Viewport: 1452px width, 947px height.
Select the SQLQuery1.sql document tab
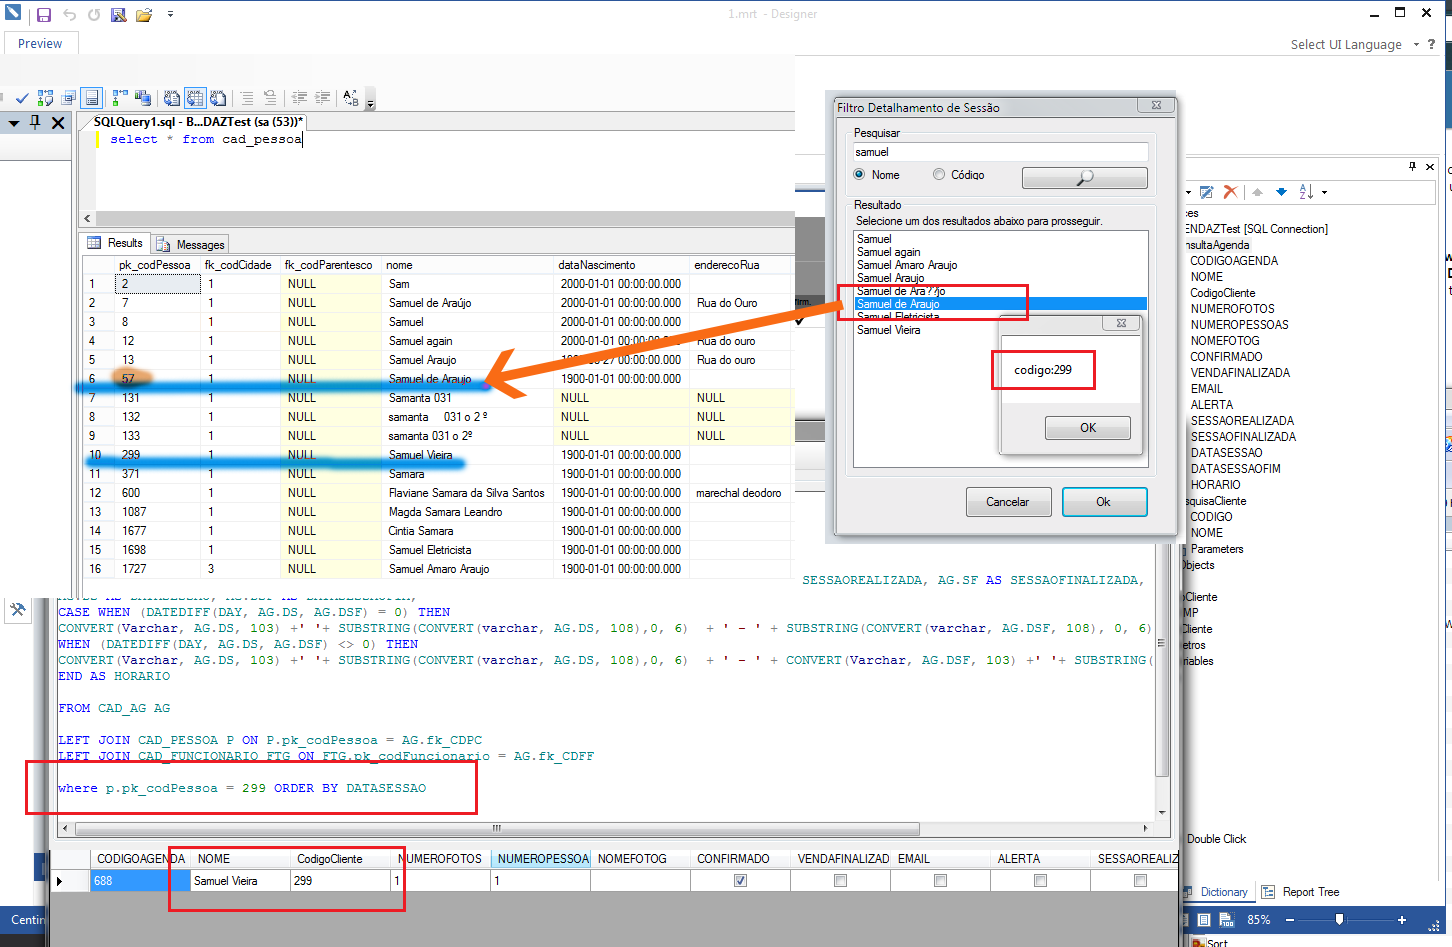pos(198,121)
